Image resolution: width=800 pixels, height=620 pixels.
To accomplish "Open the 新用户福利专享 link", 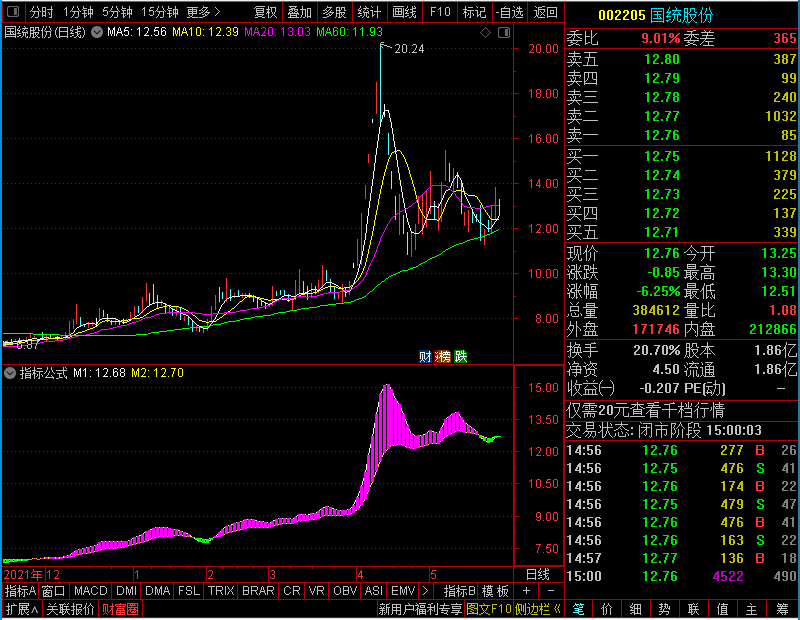I will (x=420, y=609).
